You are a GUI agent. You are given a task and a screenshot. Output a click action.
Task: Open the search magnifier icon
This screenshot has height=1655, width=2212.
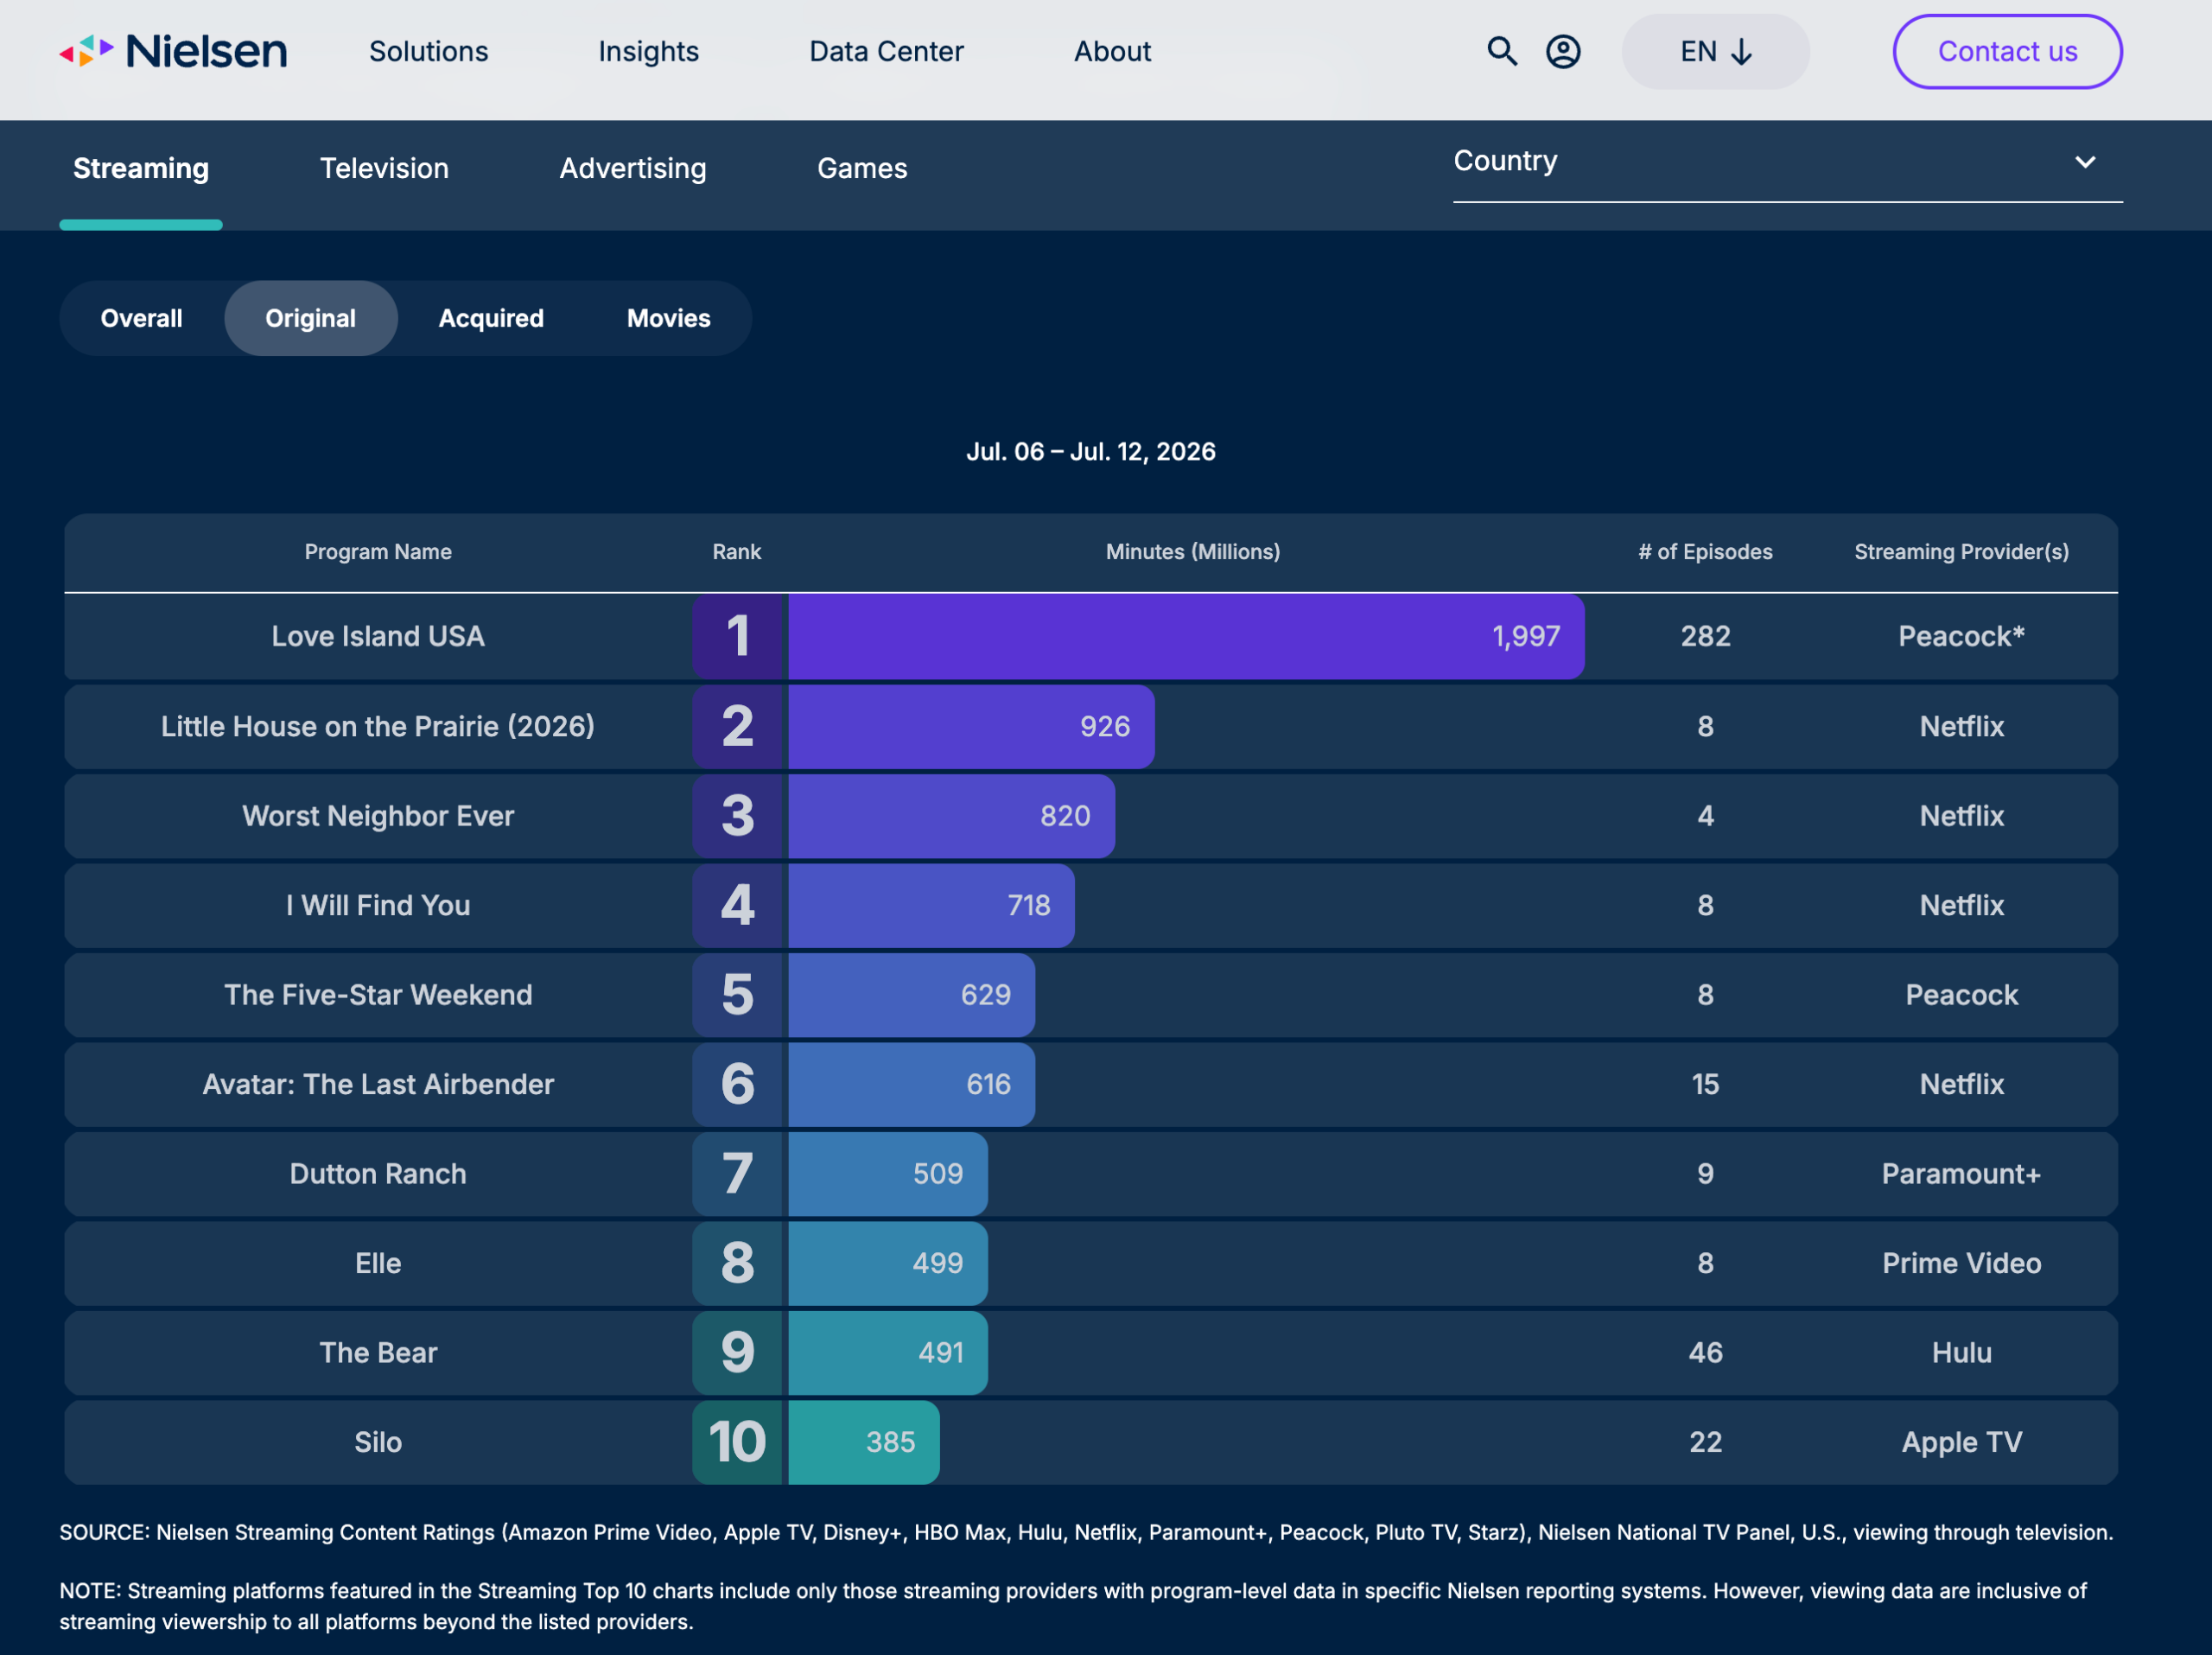tap(1501, 51)
